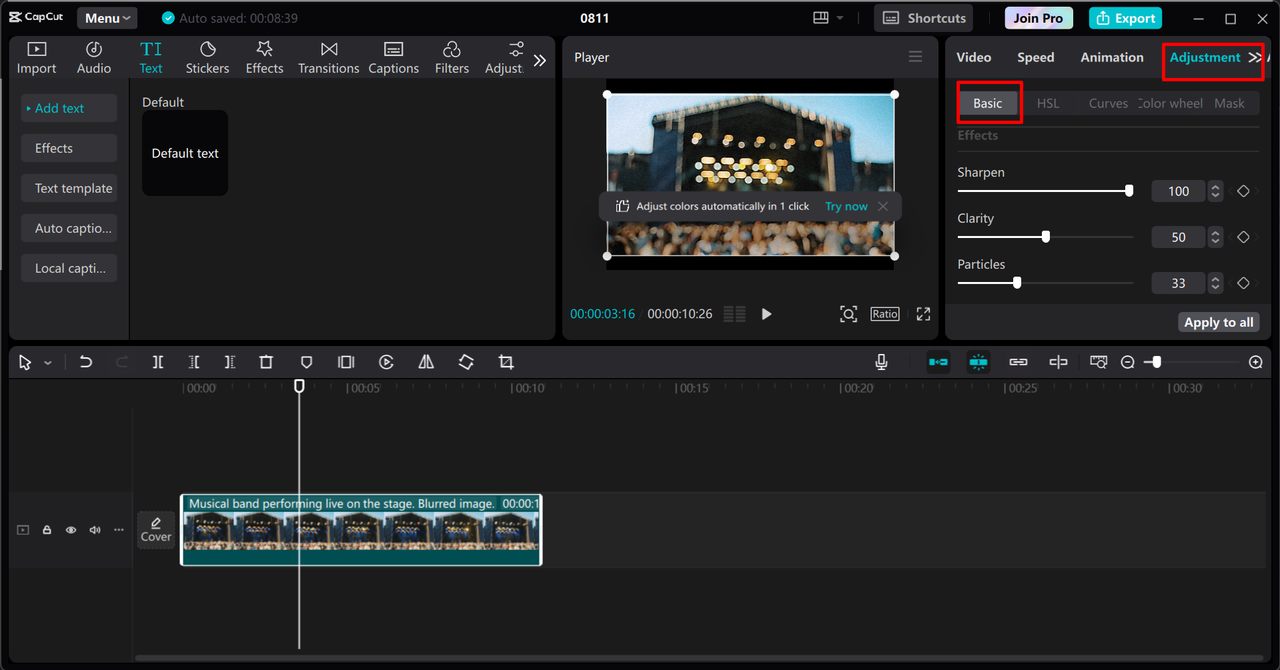Screen dimensions: 1280x670
Task: Mute the video track audio
Action: point(95,530)
